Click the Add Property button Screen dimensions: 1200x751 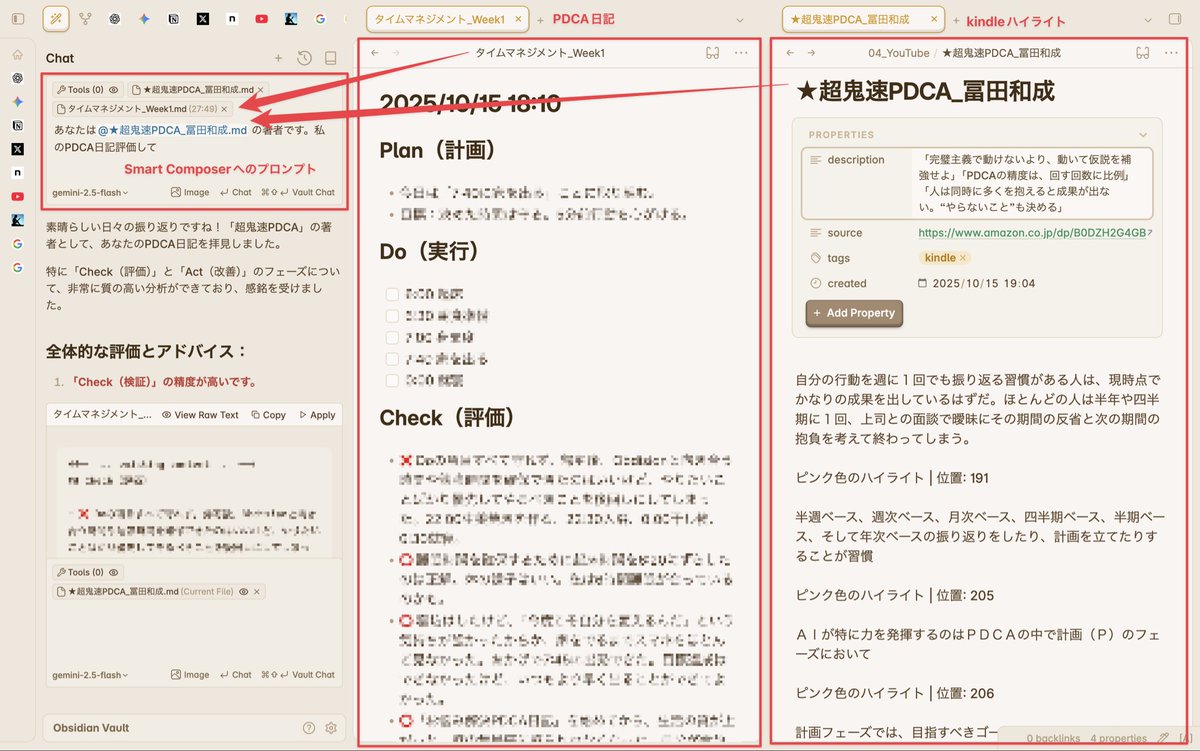click(x=854, y=313)
